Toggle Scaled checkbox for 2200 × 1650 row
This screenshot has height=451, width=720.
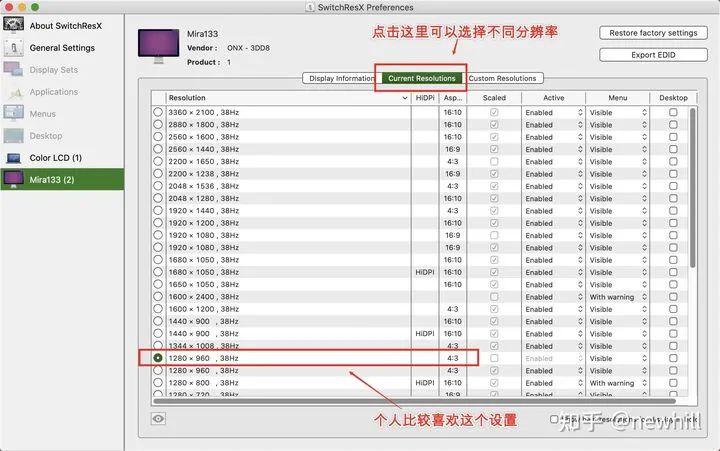tap(494, 161)
